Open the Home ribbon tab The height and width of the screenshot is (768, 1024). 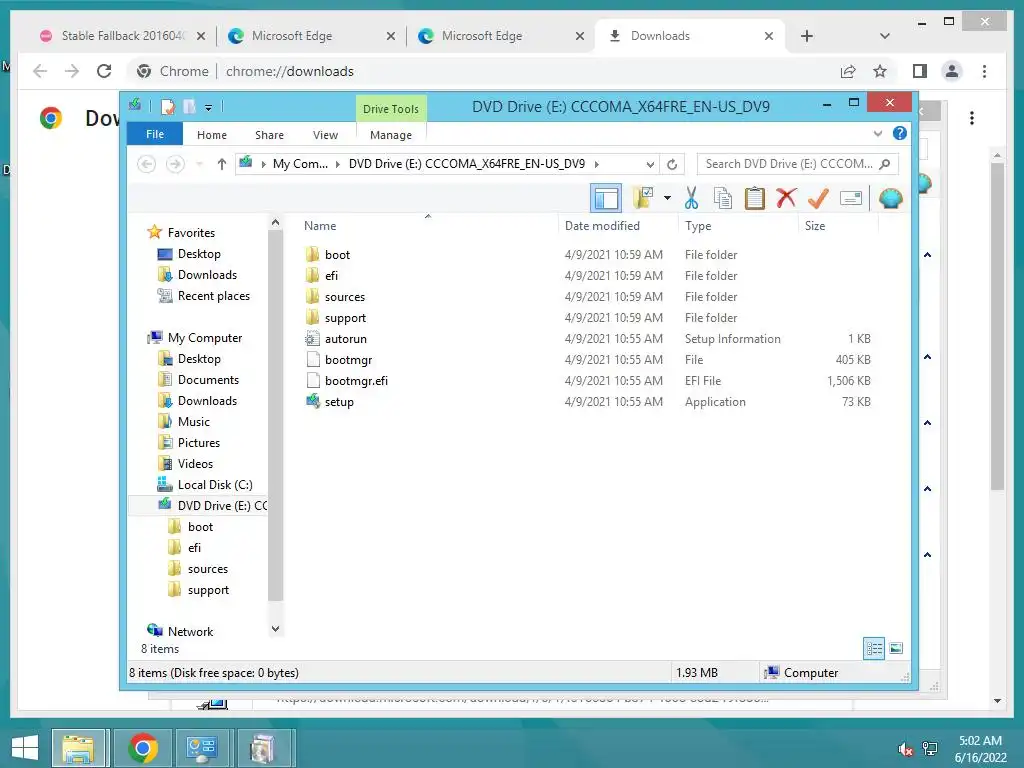[x=212, y=135]
